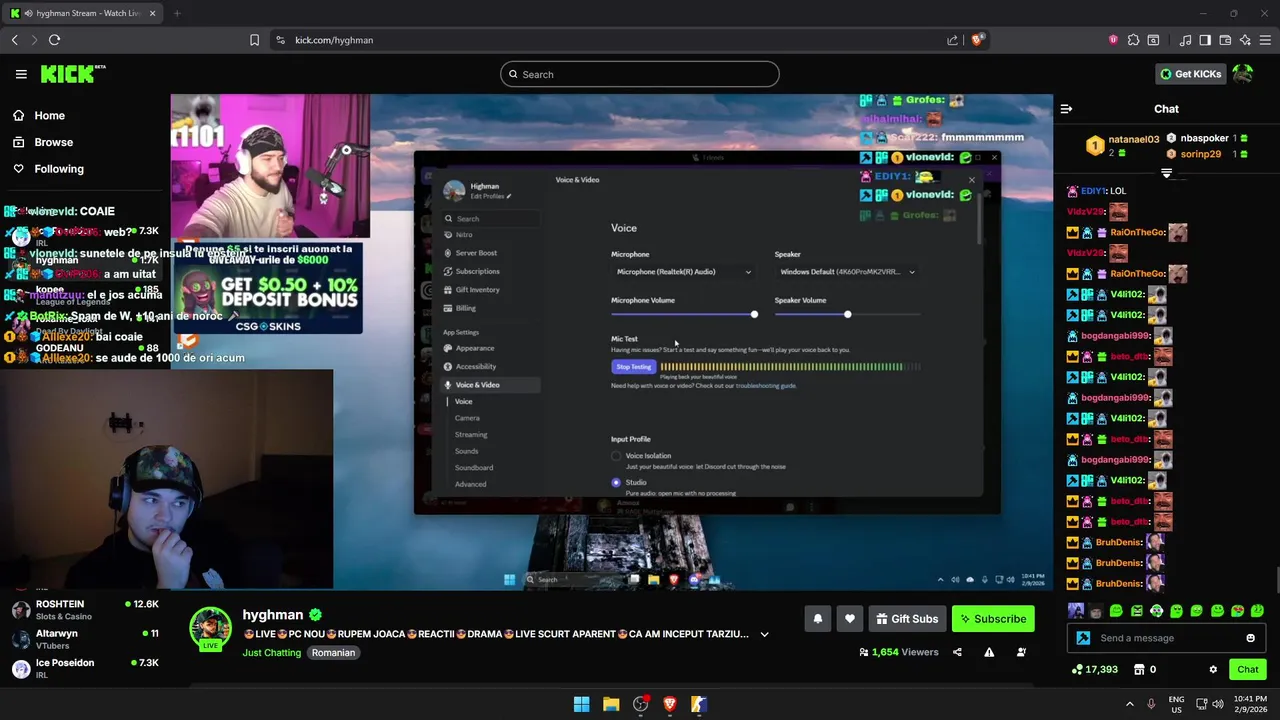Open Leo AI sparkle icon in toolbar
The width and height of the screenshot is (1280, 720).
tap(1245, 40)
